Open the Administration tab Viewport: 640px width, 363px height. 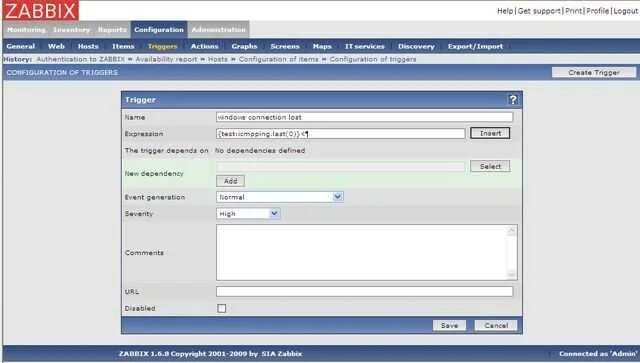pyautogui.click(x=218, y=30)
